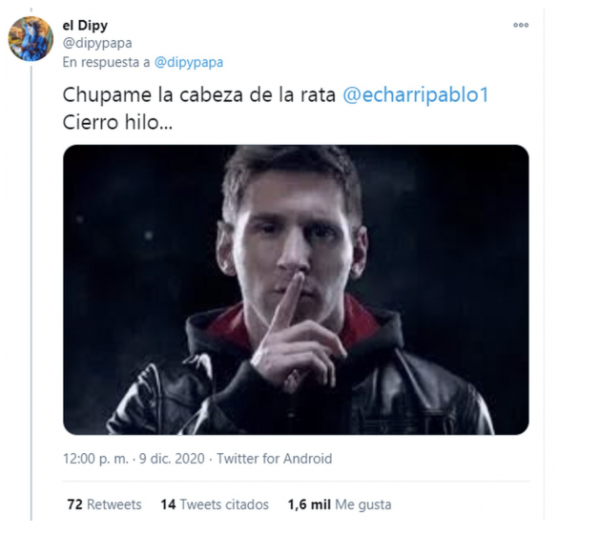Viewport: 600px width, 535px height.
Task: Follow the reply-to @dipypapa link
Action: pos(189,62)
